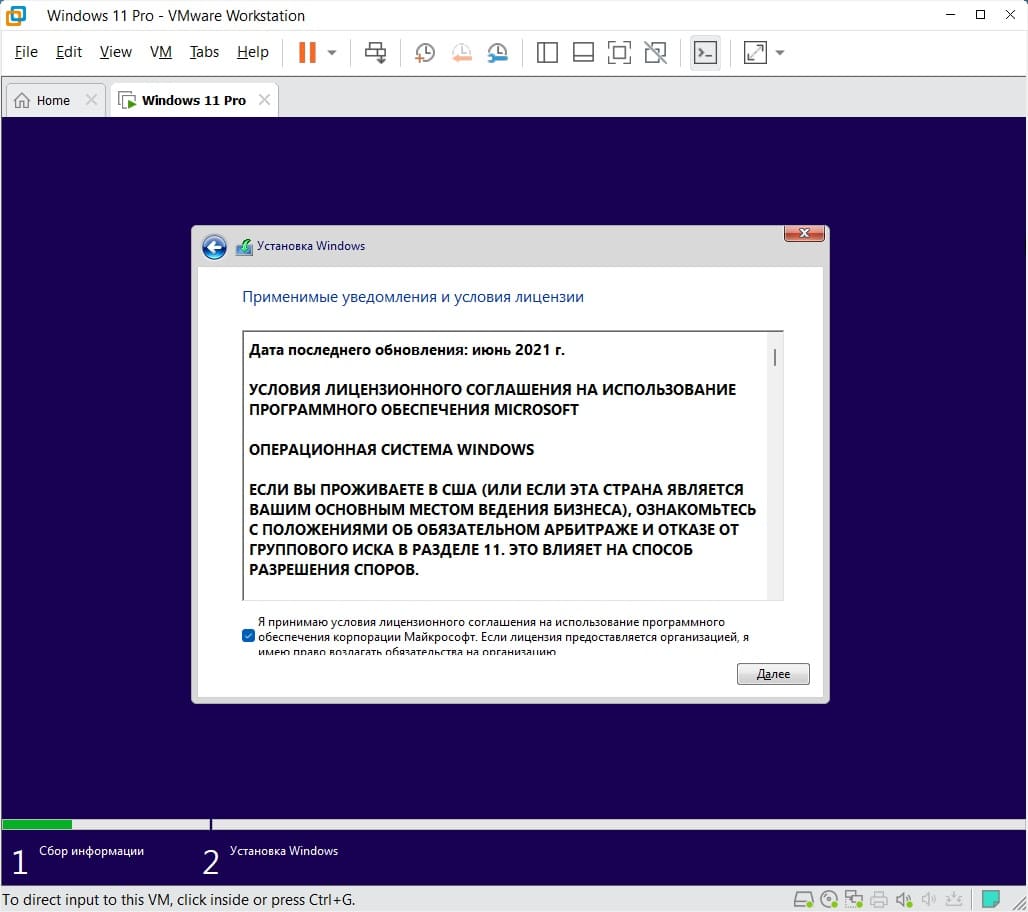Send Ctrl+Alt+Del to the virtual machine
Screen dimensions: 1028x912
pyautogui.click(x=376, y=52)
